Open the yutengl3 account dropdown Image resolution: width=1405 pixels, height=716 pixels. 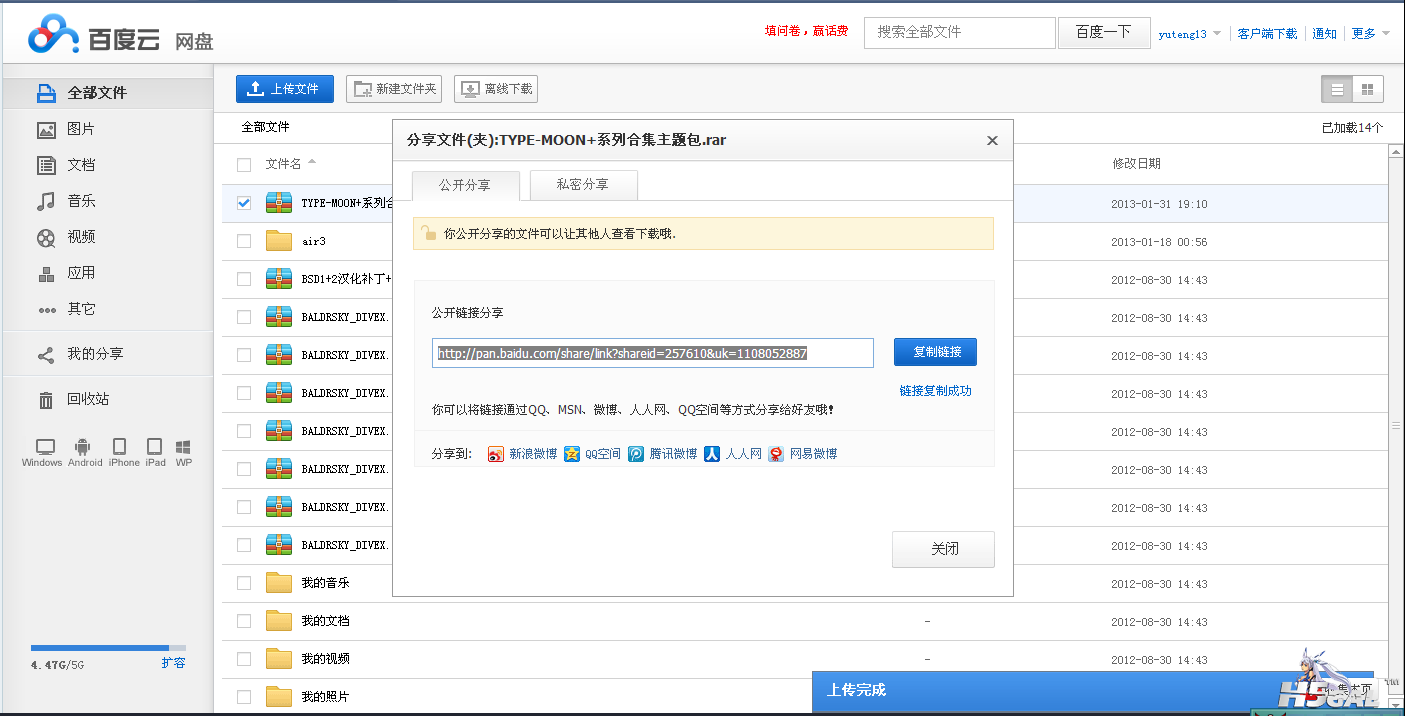(x=1189, y=34)
